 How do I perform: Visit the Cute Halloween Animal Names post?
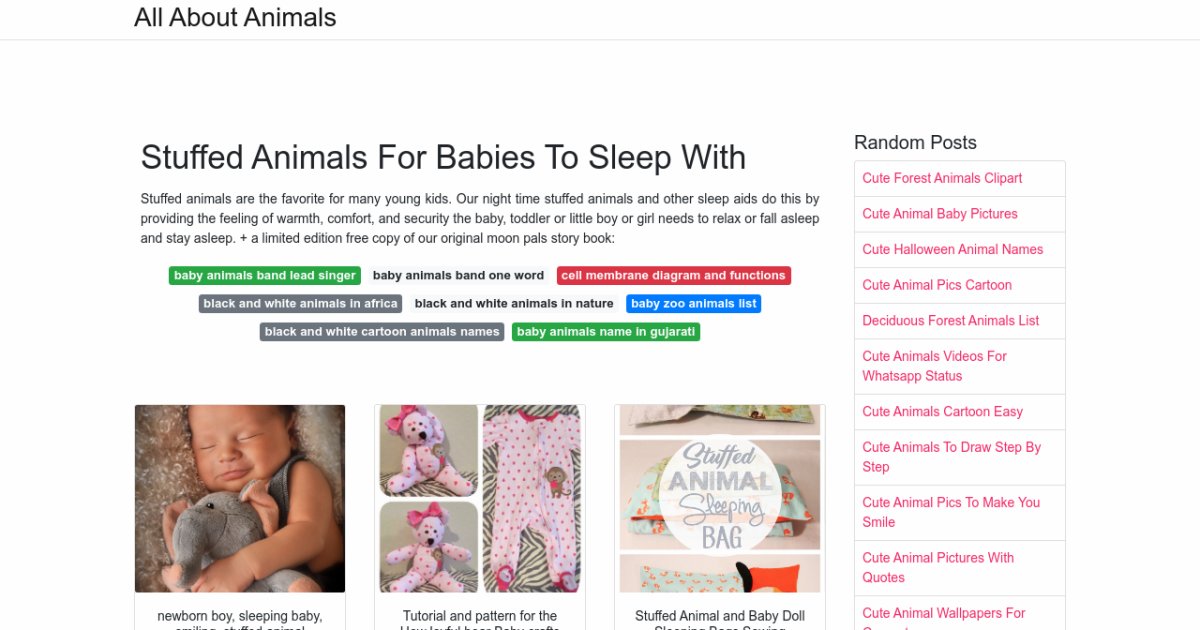(x=952, y=250)
